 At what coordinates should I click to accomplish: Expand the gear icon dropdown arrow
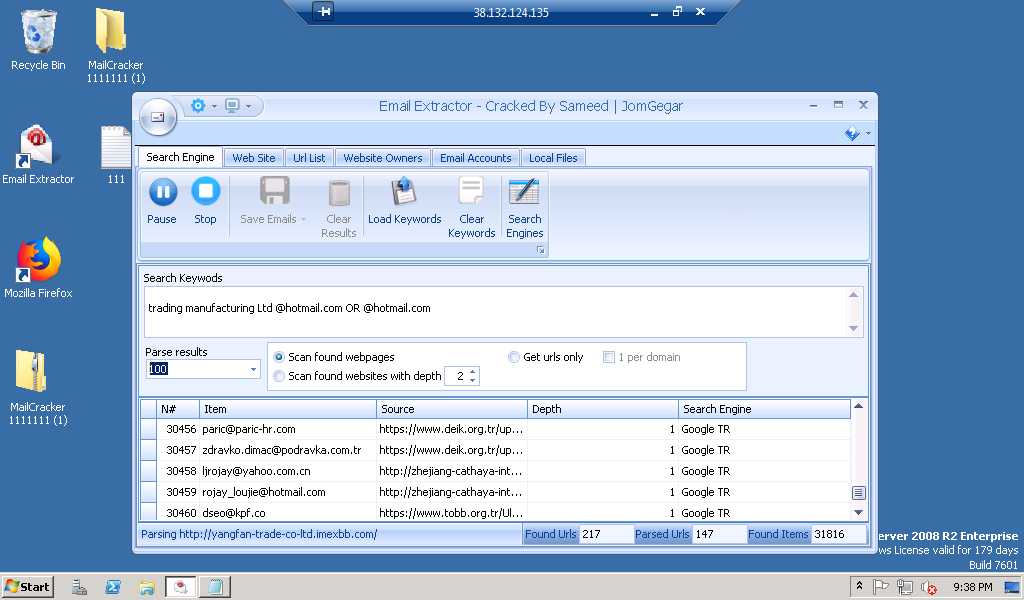[x=214, y=106]
